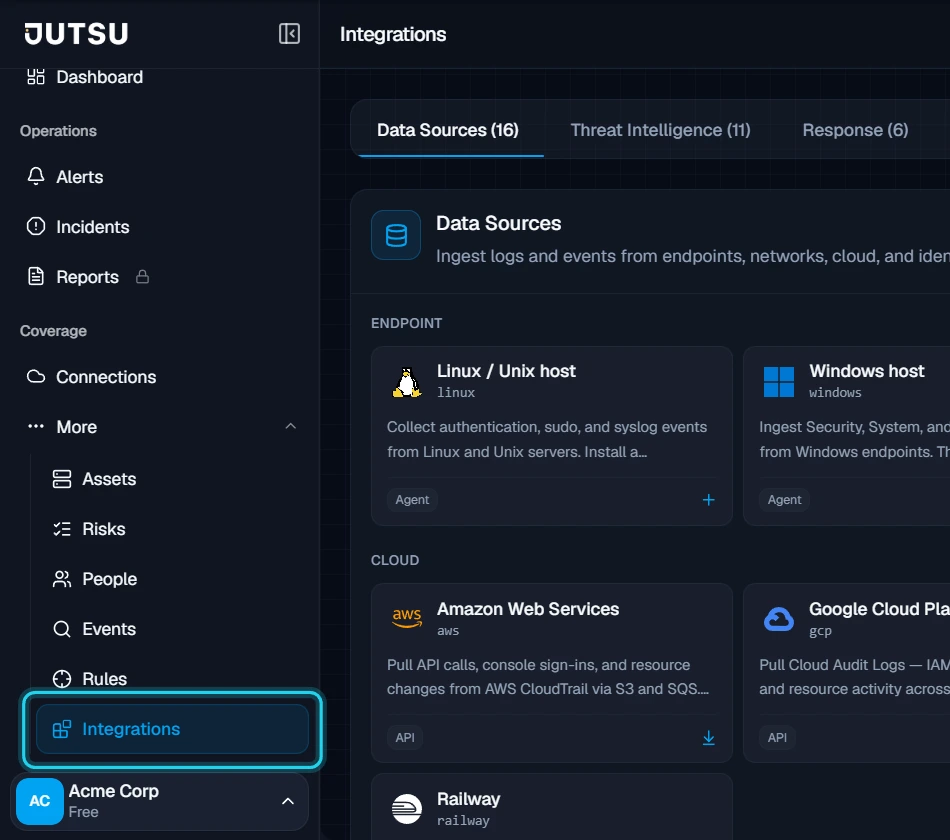950x840 pixels.
Task: Click the AC avatar badge
Action: click(39, 801)
